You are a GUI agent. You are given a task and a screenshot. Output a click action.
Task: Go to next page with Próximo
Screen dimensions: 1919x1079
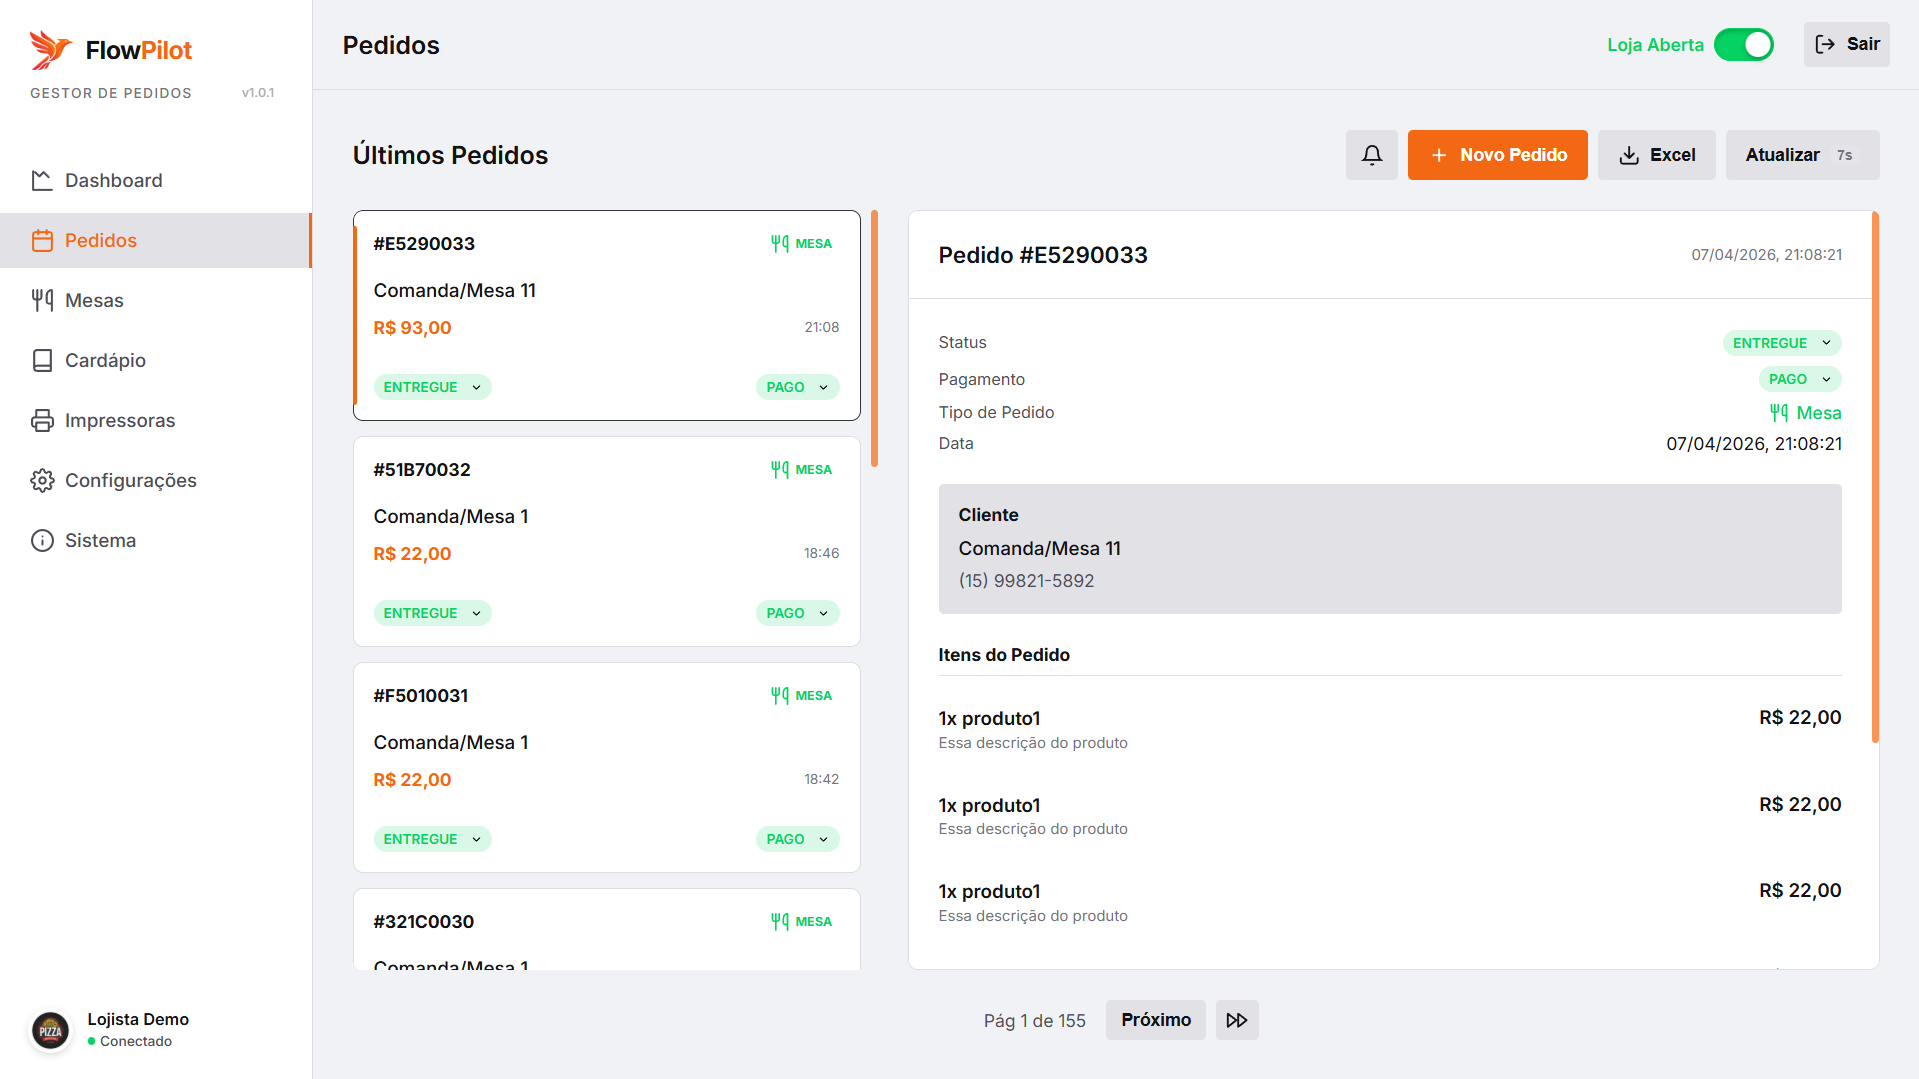coord(1155,1020)
